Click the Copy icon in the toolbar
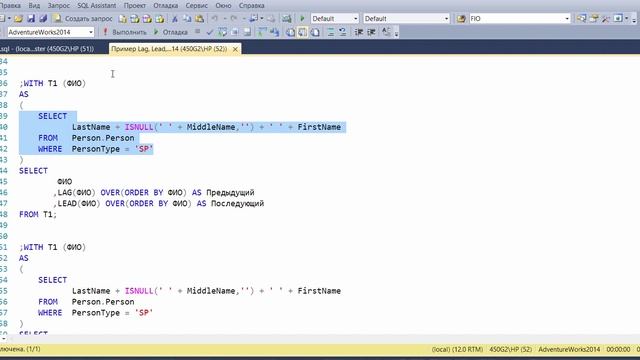Screen dimensions: 640x360 click(187, 18)
